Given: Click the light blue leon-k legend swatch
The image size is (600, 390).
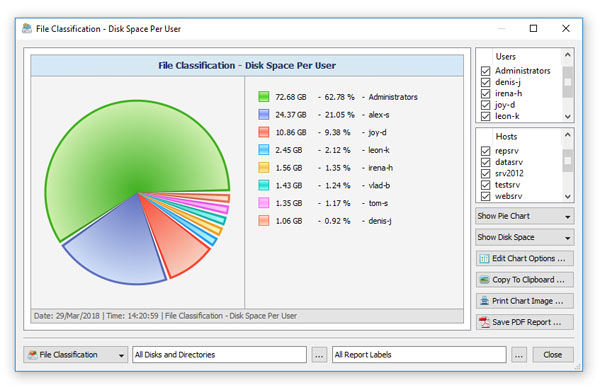Looking at the screenshot, I should (x=264, y=150).
